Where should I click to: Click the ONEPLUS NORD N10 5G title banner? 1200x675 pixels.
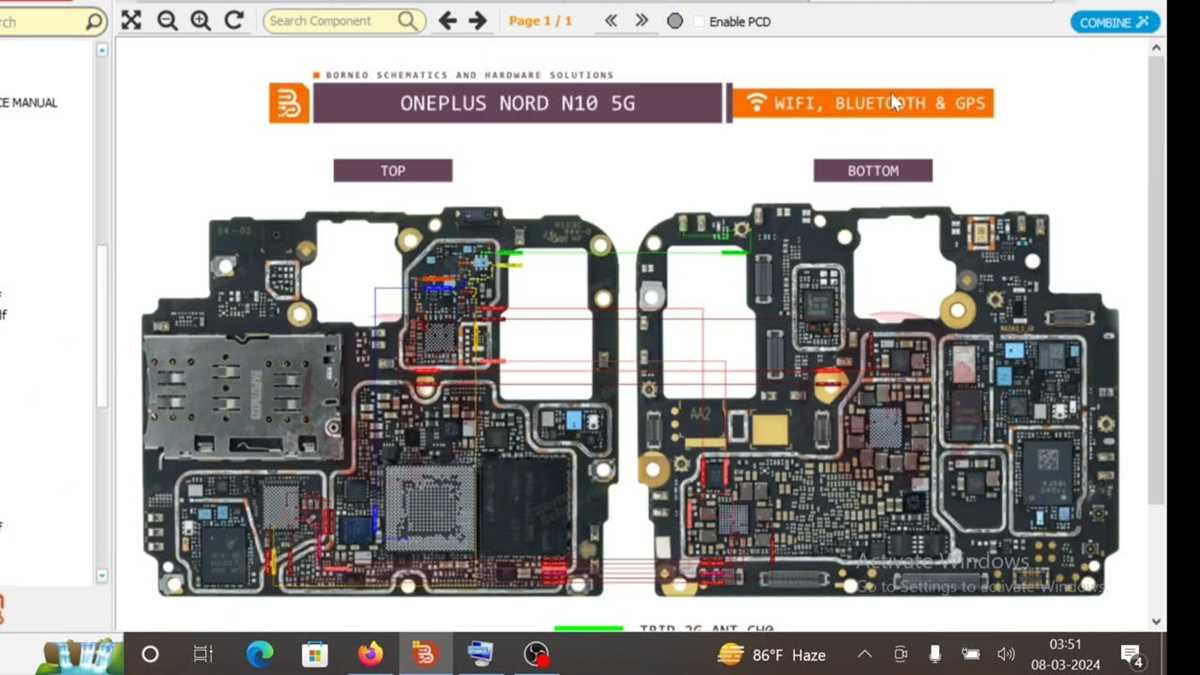tap(517, 103)
